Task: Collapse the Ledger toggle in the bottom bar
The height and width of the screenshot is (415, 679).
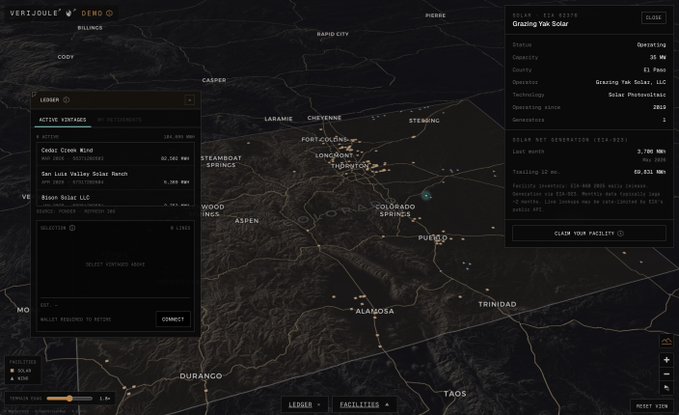Action: point(304,405)
